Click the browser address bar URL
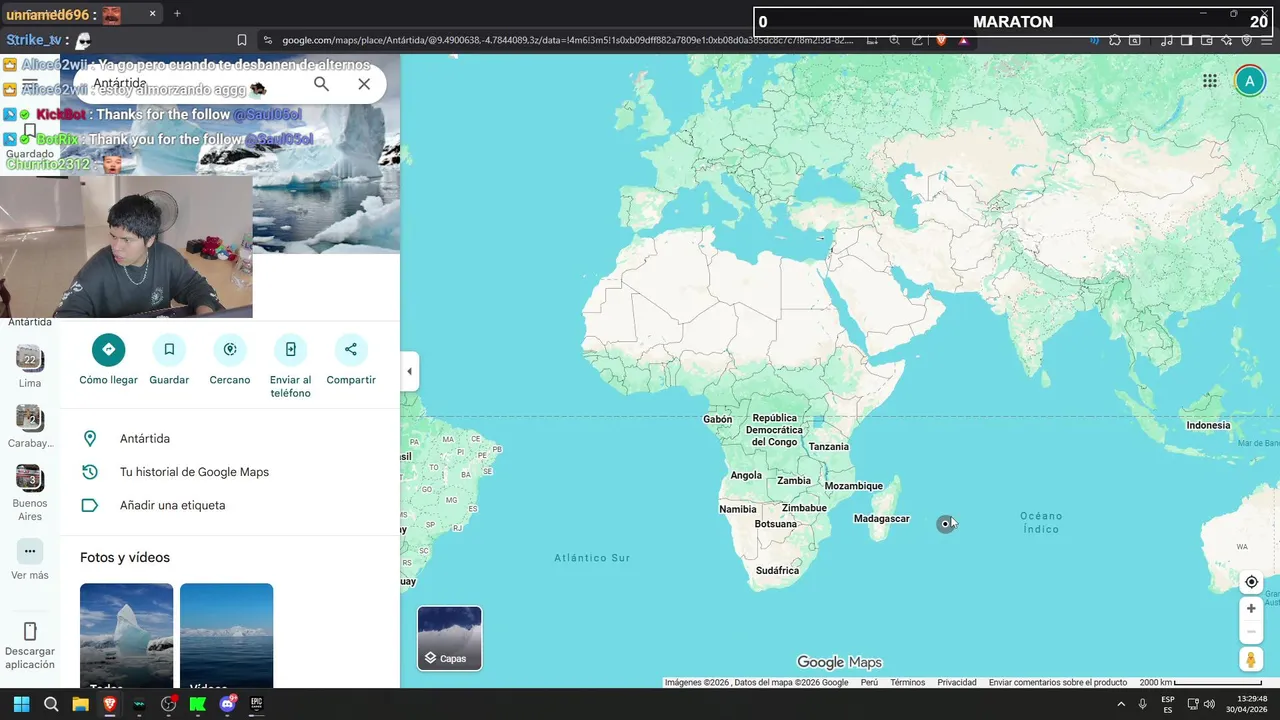 [567, 40]
